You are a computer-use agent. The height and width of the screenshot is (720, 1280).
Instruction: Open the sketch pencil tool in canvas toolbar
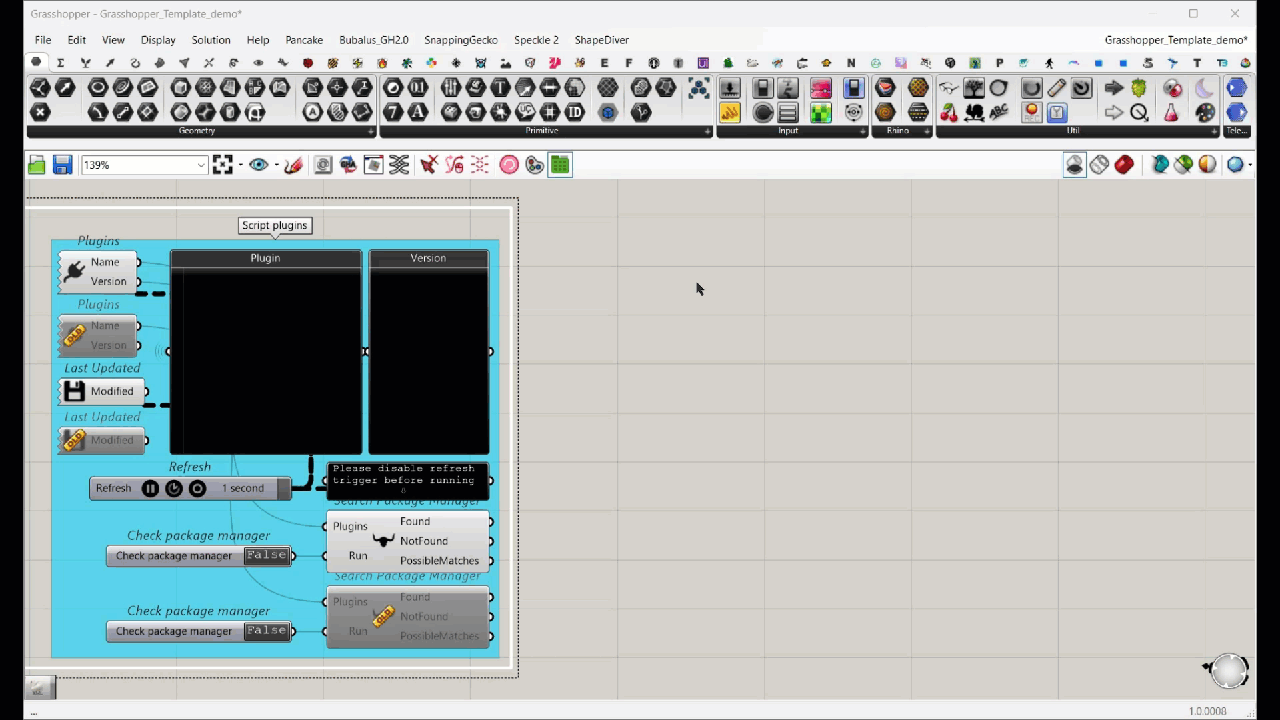point(293,165)
